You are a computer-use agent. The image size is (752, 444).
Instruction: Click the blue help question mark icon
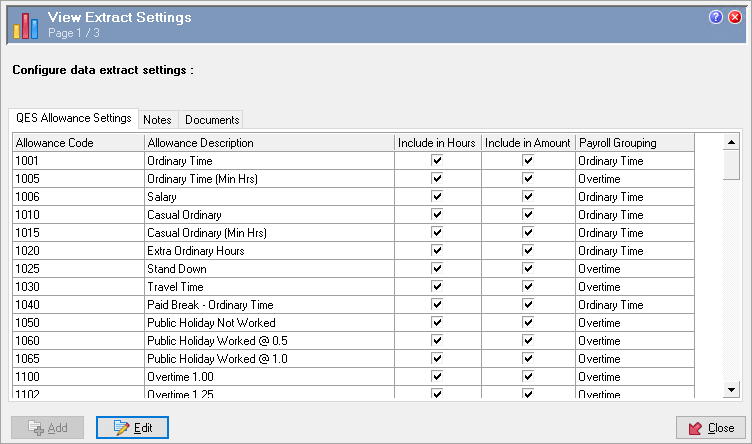[x=716, y=17]
